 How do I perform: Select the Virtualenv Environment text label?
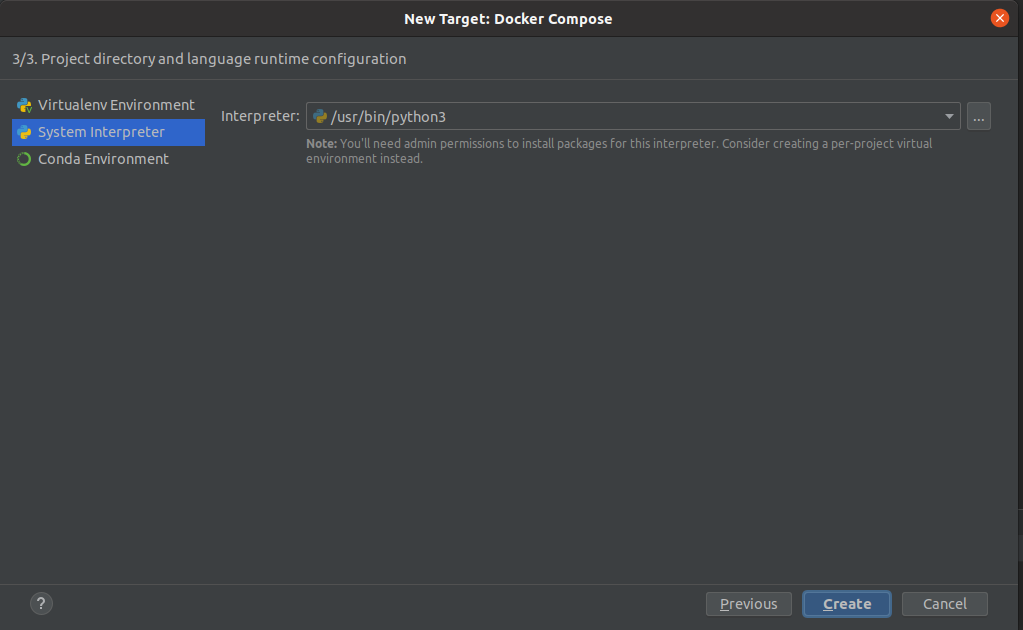116,105
